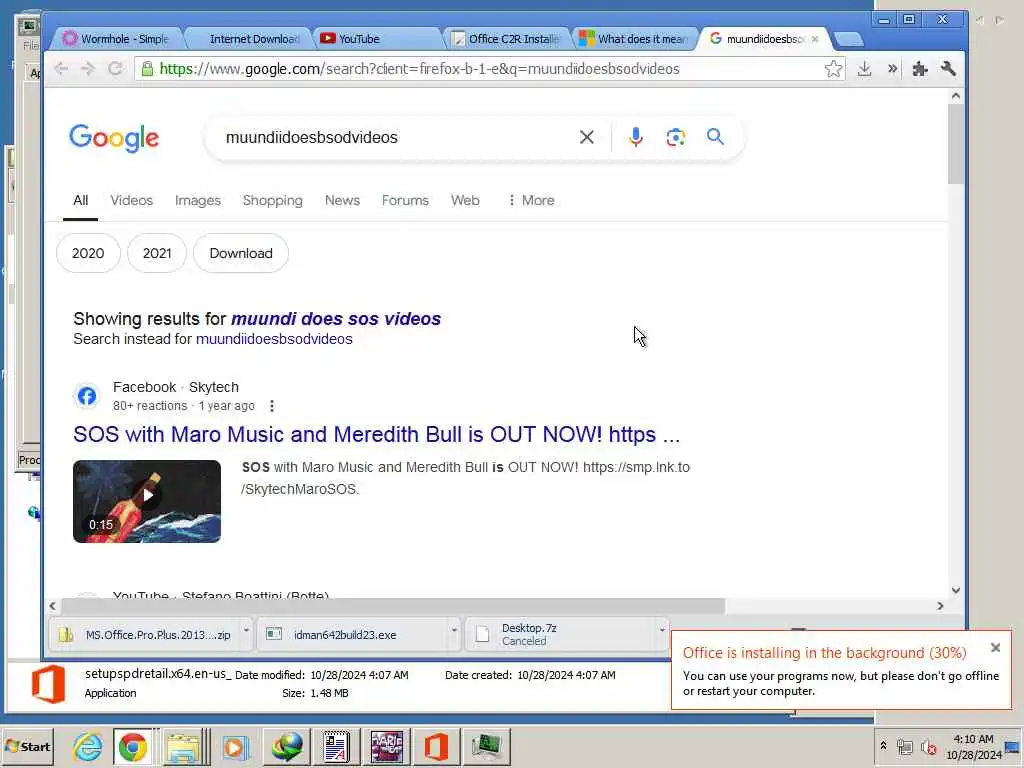This screenshot has width=1024, height=768.
Task: Apply the 2021 suggestion chip
Action: click(157, 253)
